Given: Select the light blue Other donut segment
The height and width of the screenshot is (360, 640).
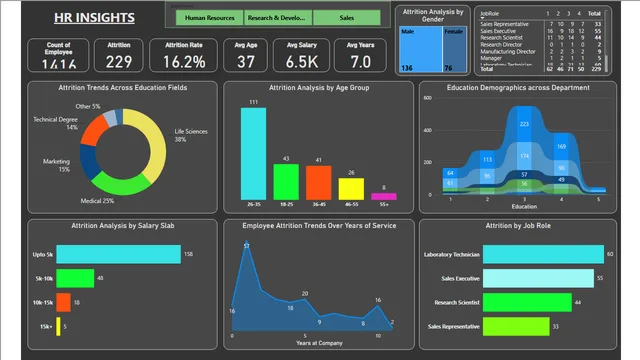Looking at the screenshot, I should coord(111,118).
